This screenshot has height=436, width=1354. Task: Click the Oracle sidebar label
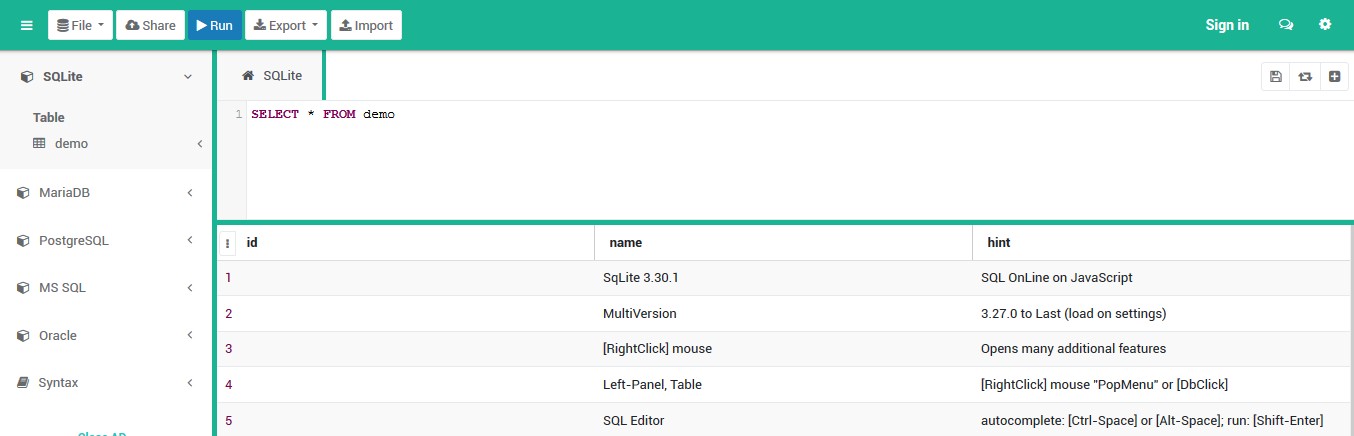(x=57, y=335)
